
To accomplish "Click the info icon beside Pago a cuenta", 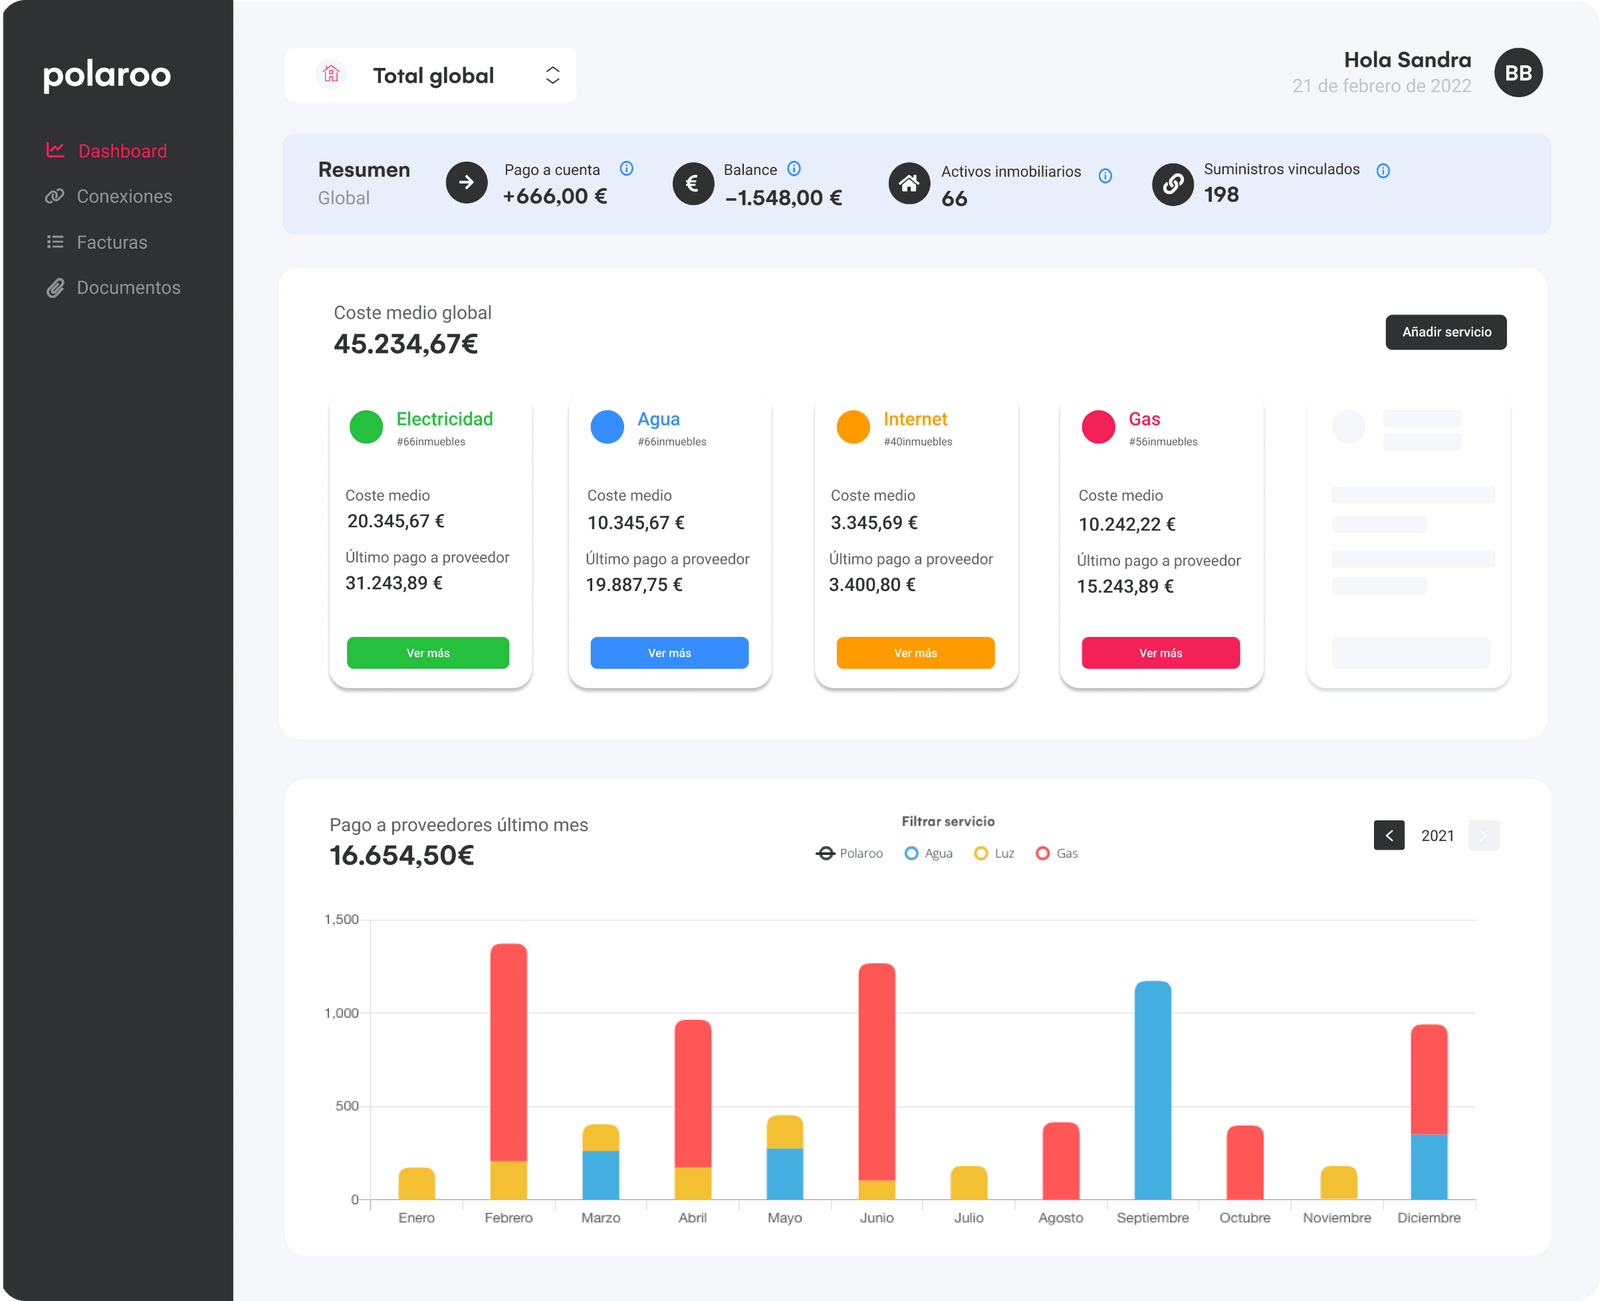I will 626,169.
